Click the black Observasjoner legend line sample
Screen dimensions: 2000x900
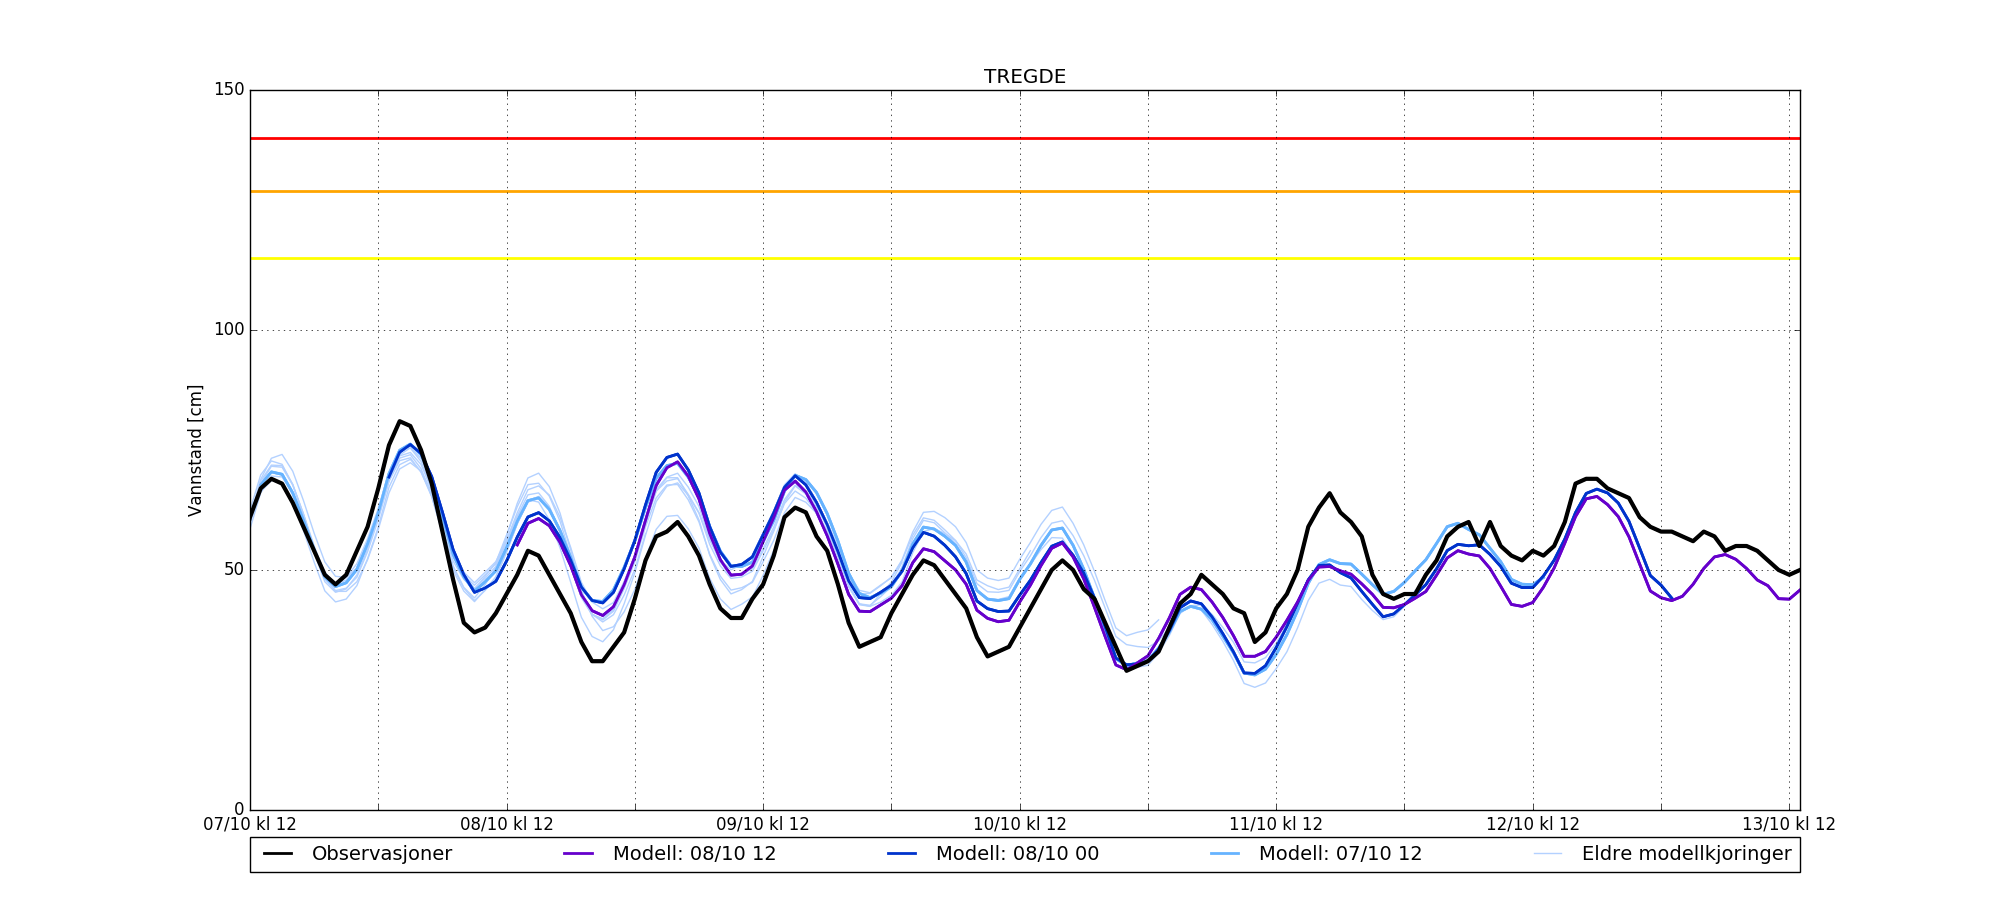[x=278, y=854]
